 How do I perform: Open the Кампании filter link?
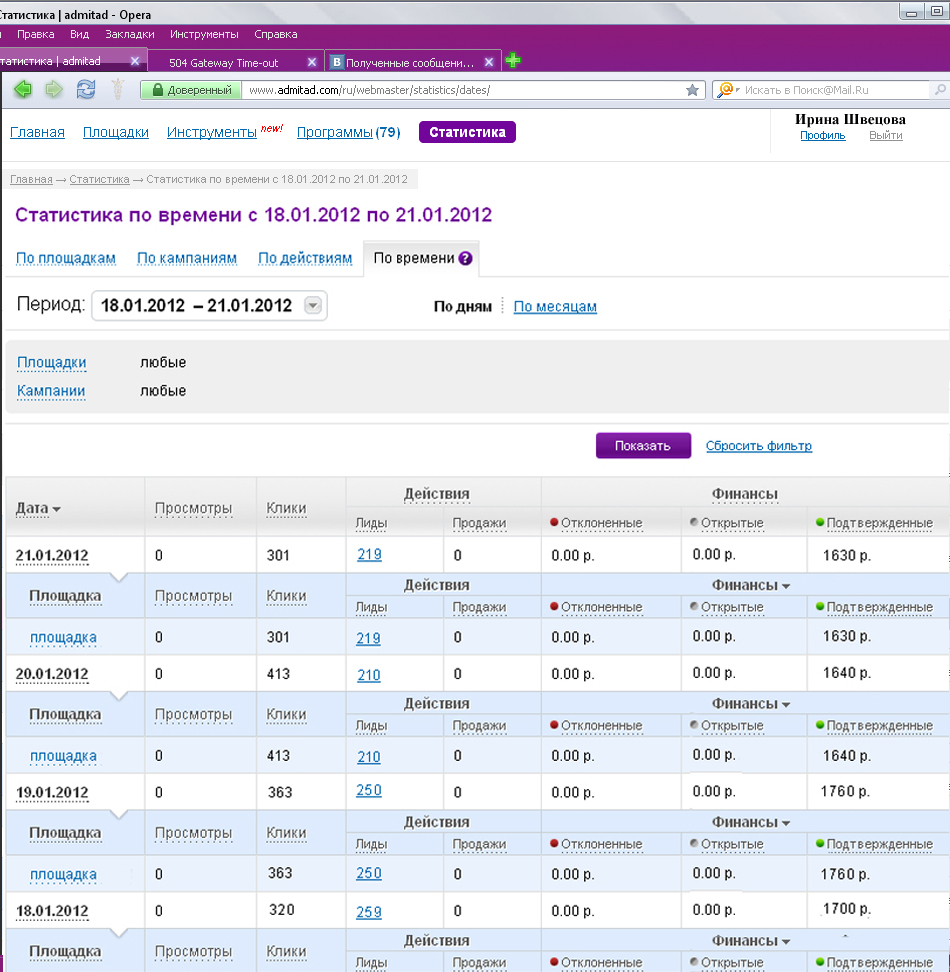point(51,391)
